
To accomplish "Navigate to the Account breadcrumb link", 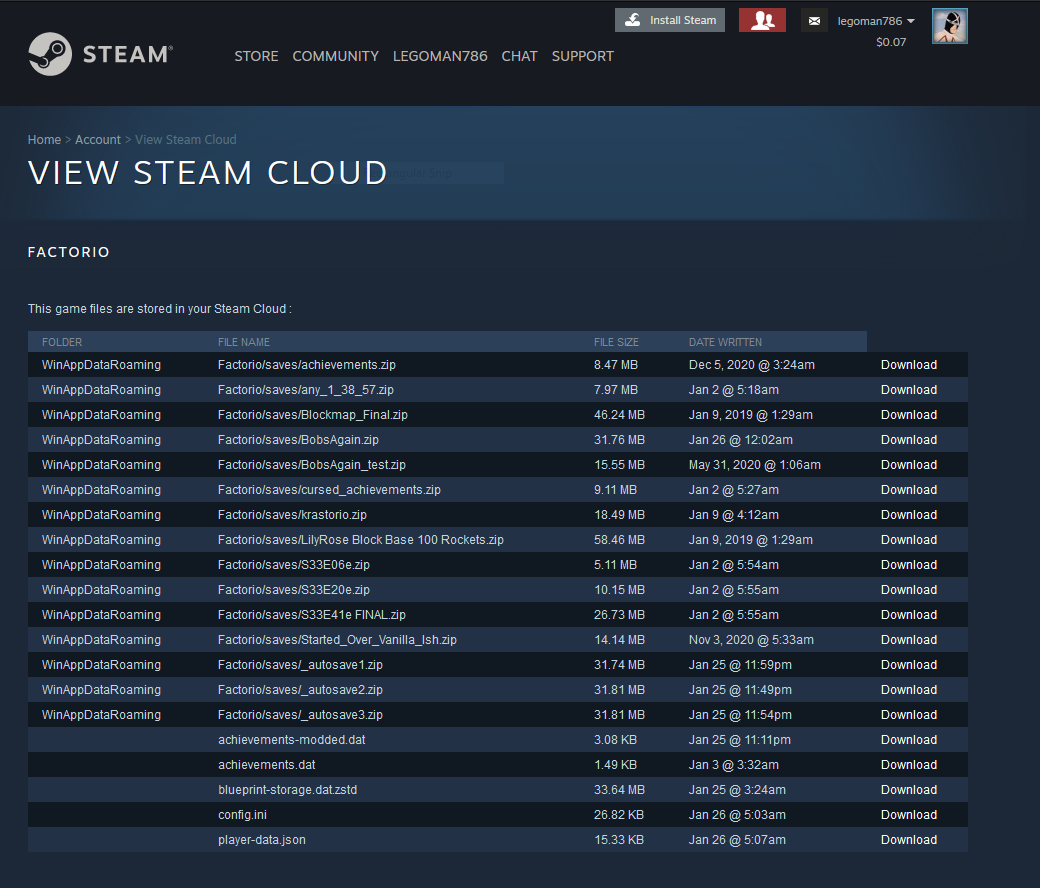I will [x=98, y=140].
